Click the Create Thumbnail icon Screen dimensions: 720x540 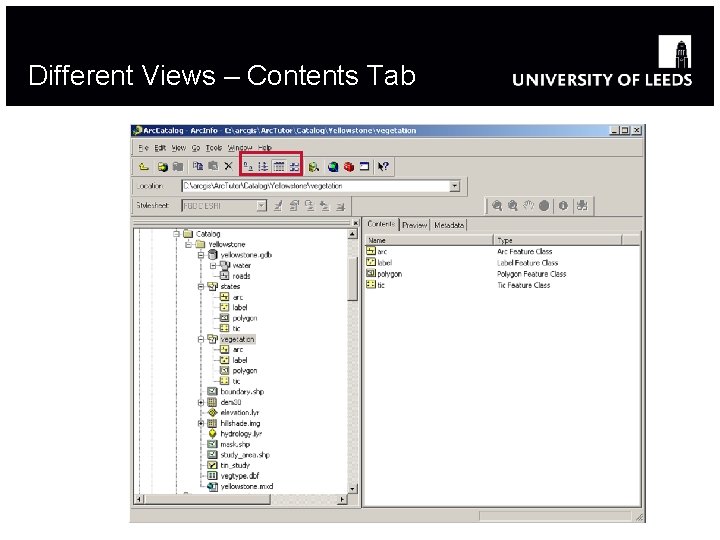(582, 206)
